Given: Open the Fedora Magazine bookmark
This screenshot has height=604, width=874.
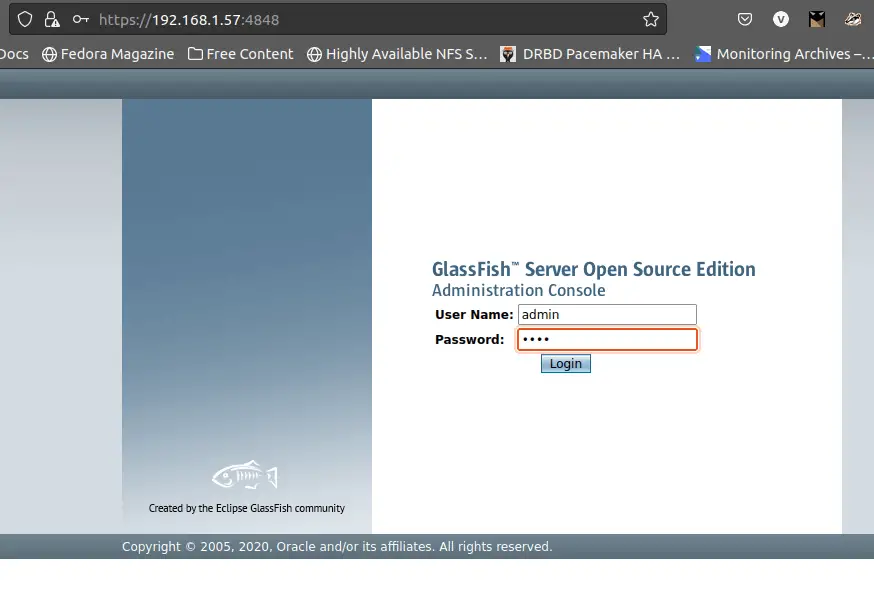Looking at the screenshot, I should click(x=108, y=54).
